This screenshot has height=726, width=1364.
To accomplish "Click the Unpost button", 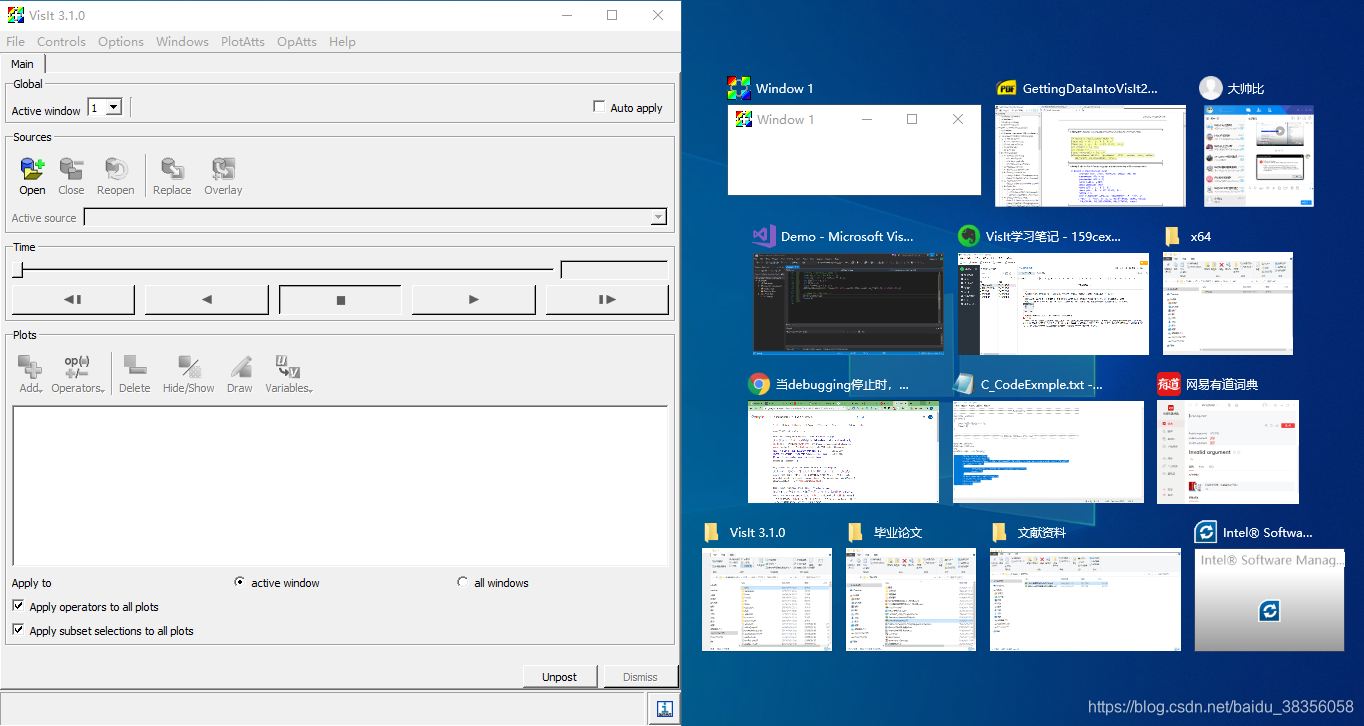I will 560,676.
